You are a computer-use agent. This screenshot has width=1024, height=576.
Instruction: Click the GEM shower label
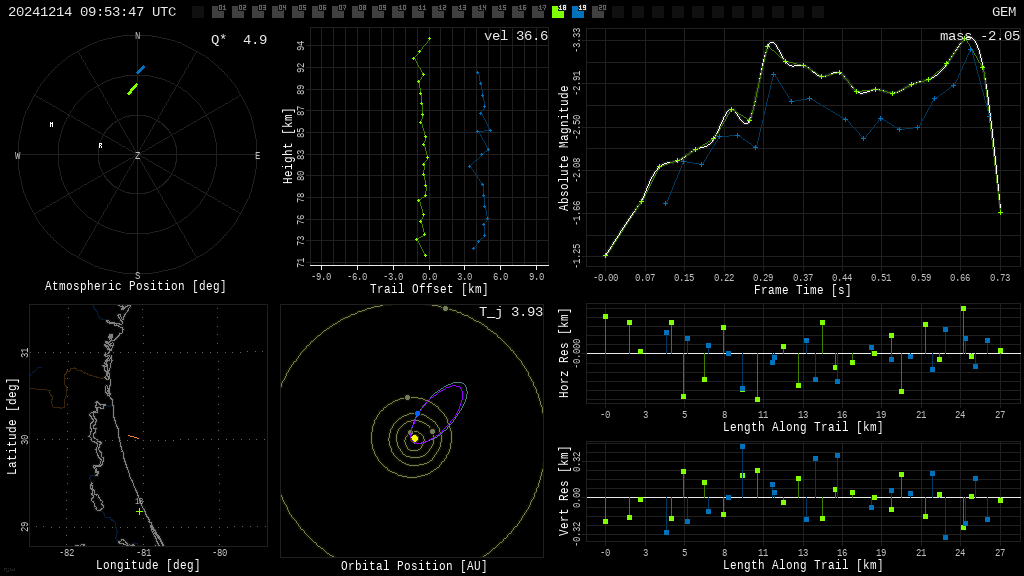[x=1003, y=12]
